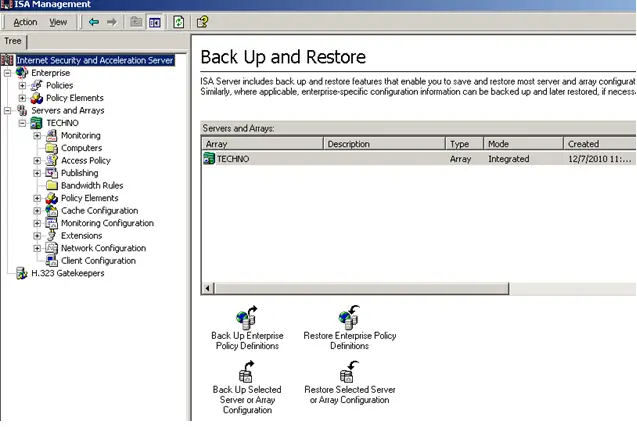Collapse the TECHNO array node
This screenshot has height=427, width=637.
click(x=22, y=123)
